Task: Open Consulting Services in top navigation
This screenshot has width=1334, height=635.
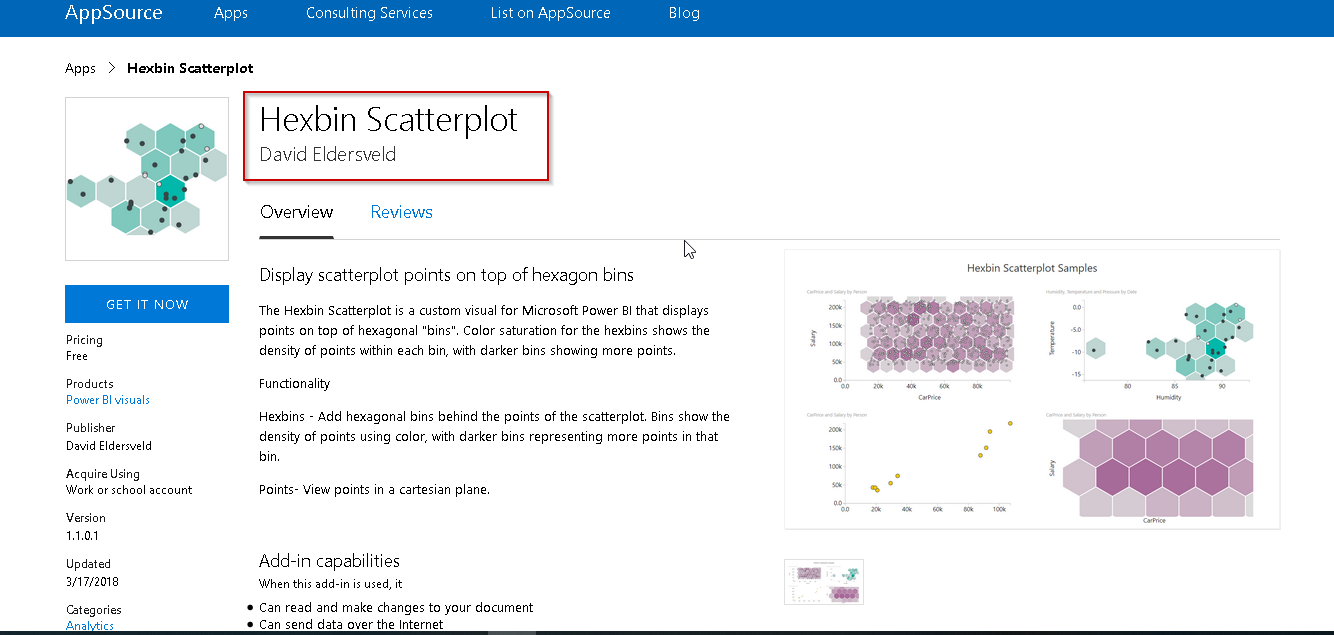Action: [x=369, y=13]
